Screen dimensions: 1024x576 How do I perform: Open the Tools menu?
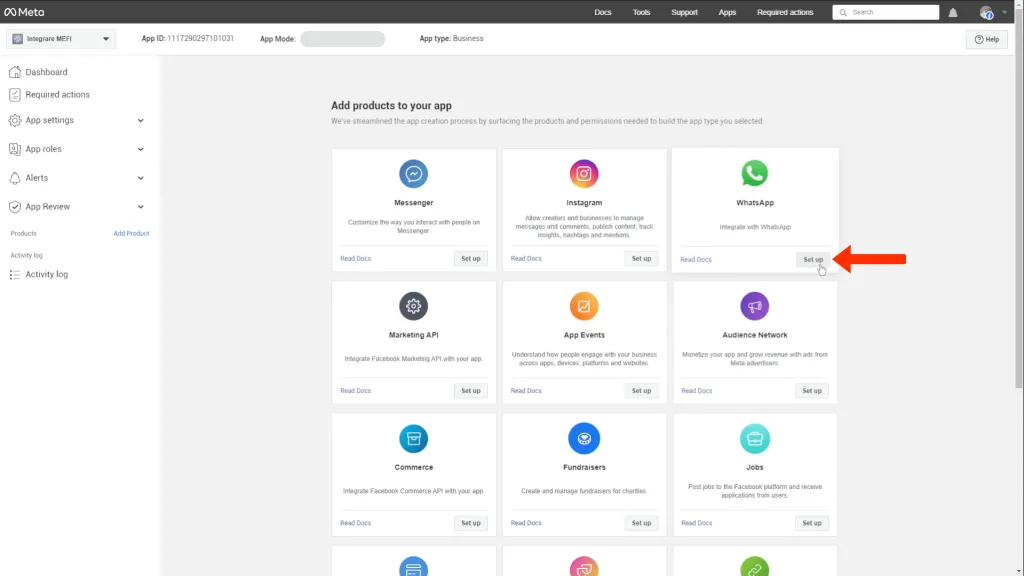pos(641,12)
